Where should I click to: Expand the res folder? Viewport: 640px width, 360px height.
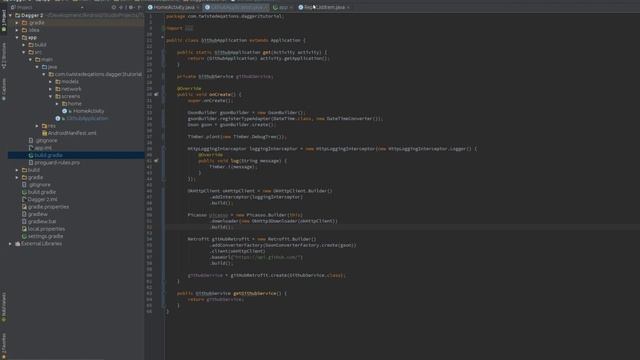tap(37, 126)
